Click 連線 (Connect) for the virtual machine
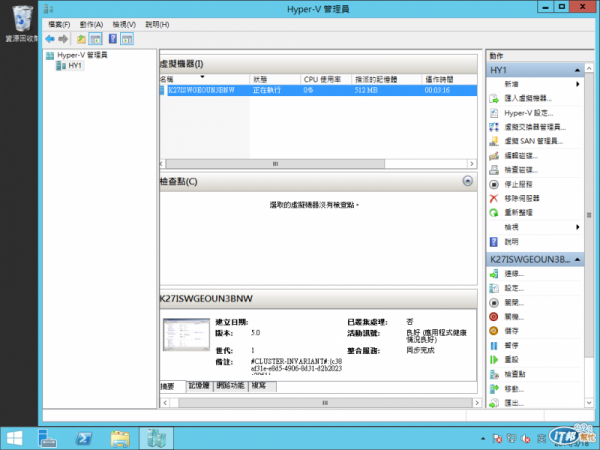 coord(514,274)
